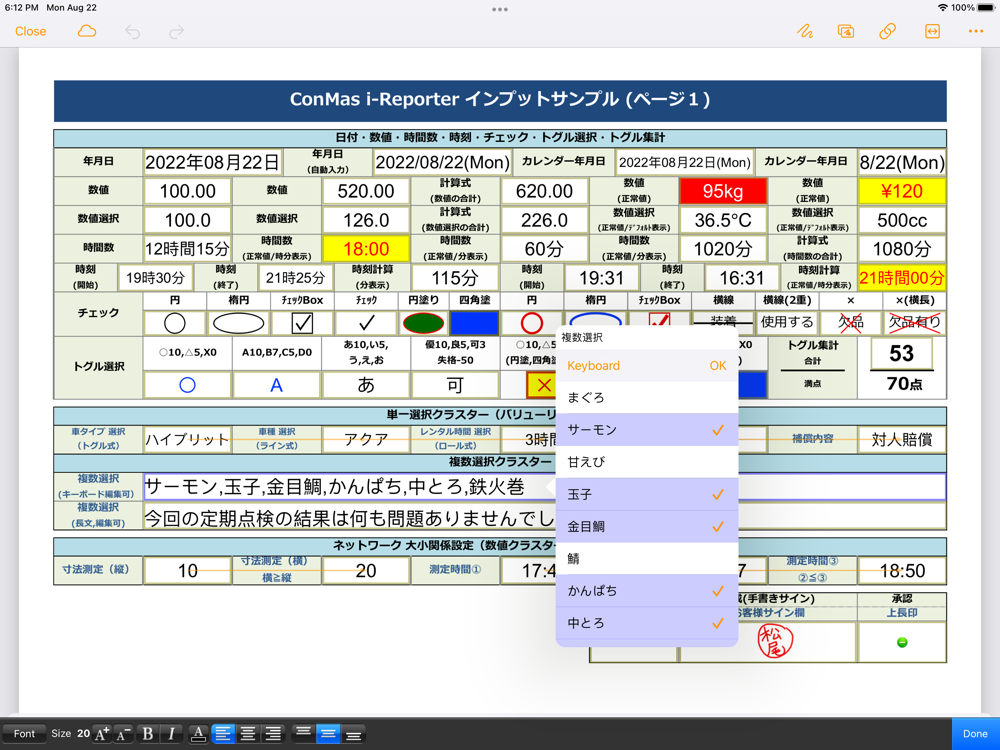1000x750 pixels.
Task: Click the redo arrow icon
Action: (176, 31)
